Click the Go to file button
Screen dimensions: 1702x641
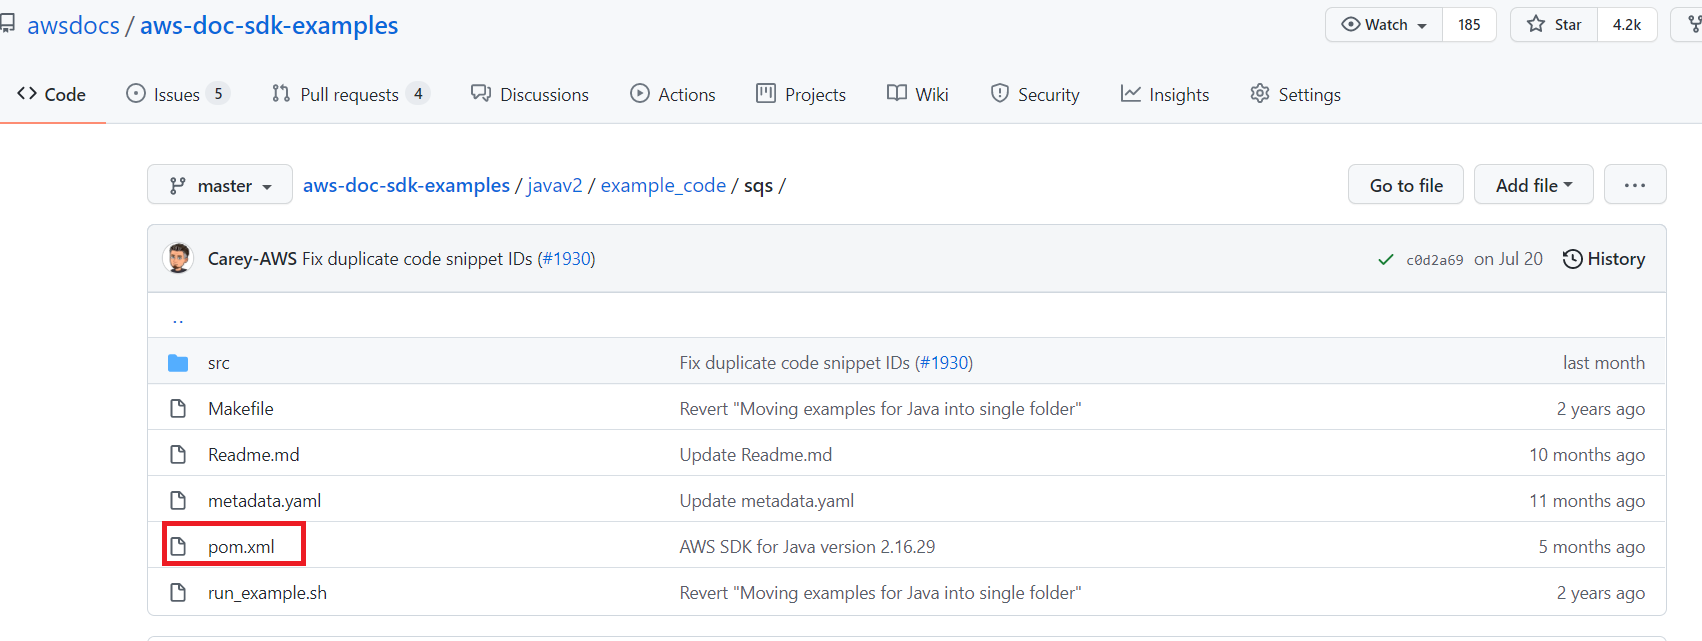tap(1406, 185)
